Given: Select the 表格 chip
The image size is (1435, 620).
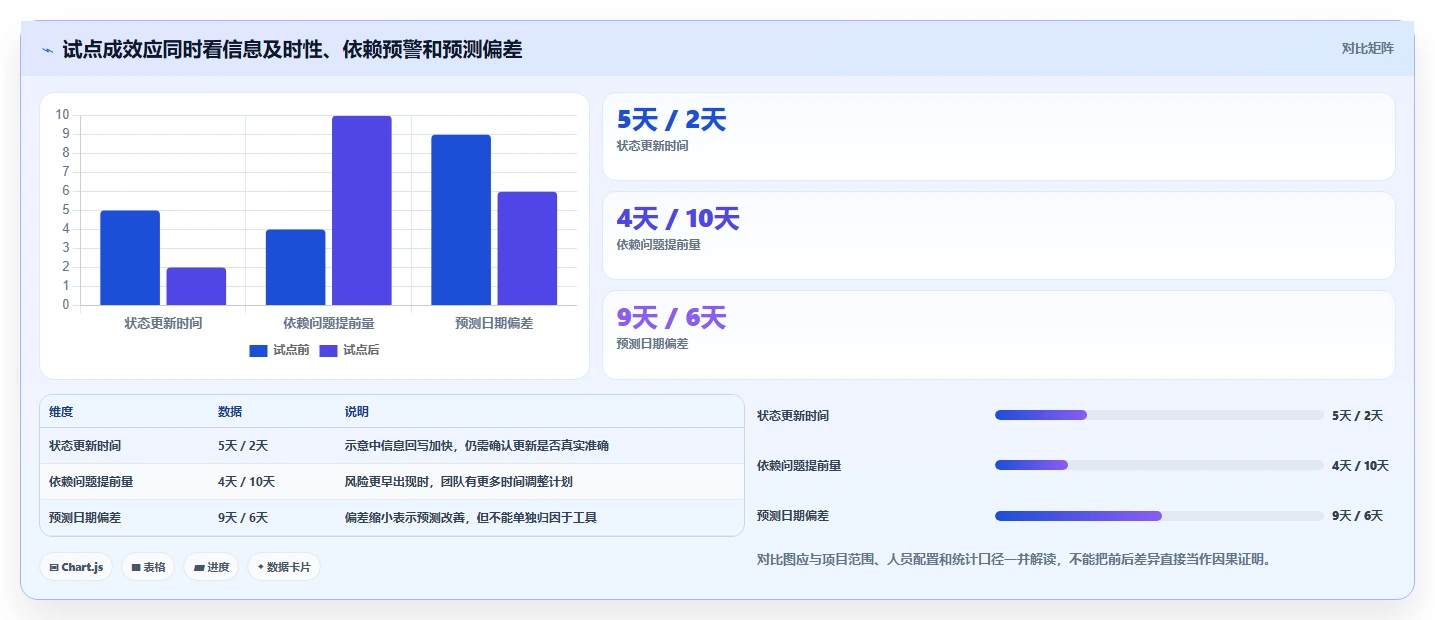Looking at the screenshot, I should click(x=148, y=567).
